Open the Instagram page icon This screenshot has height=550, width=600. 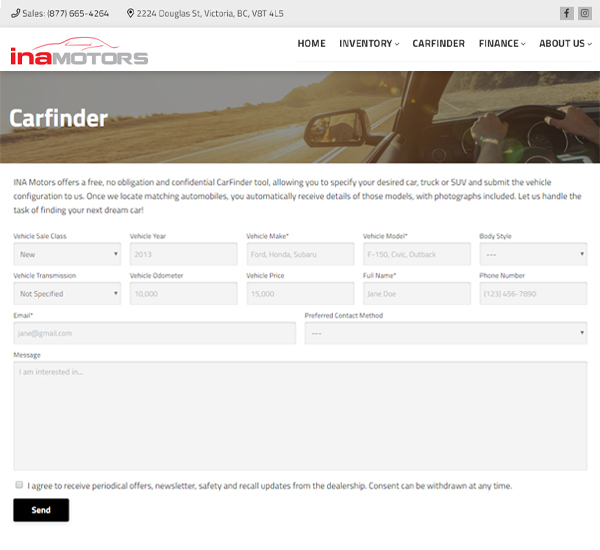(x=585, y=13)
